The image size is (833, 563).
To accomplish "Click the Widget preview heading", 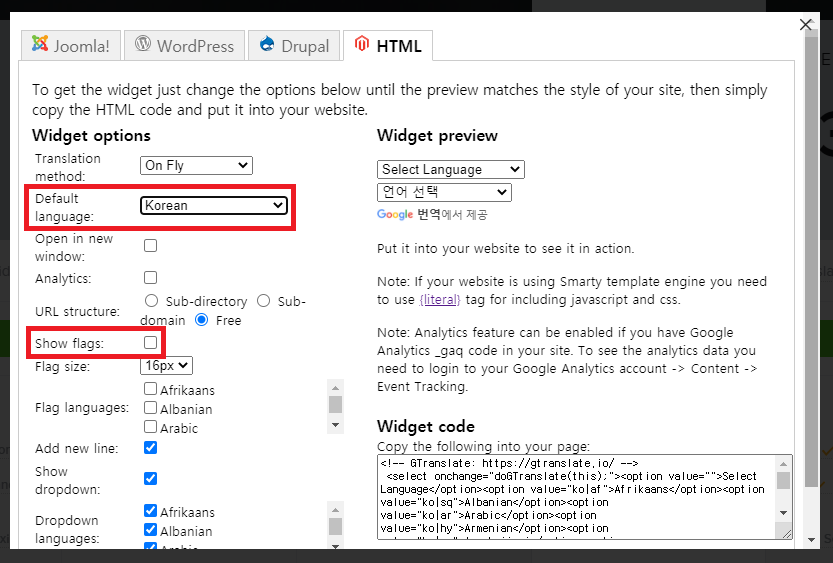I will [437, 135].
